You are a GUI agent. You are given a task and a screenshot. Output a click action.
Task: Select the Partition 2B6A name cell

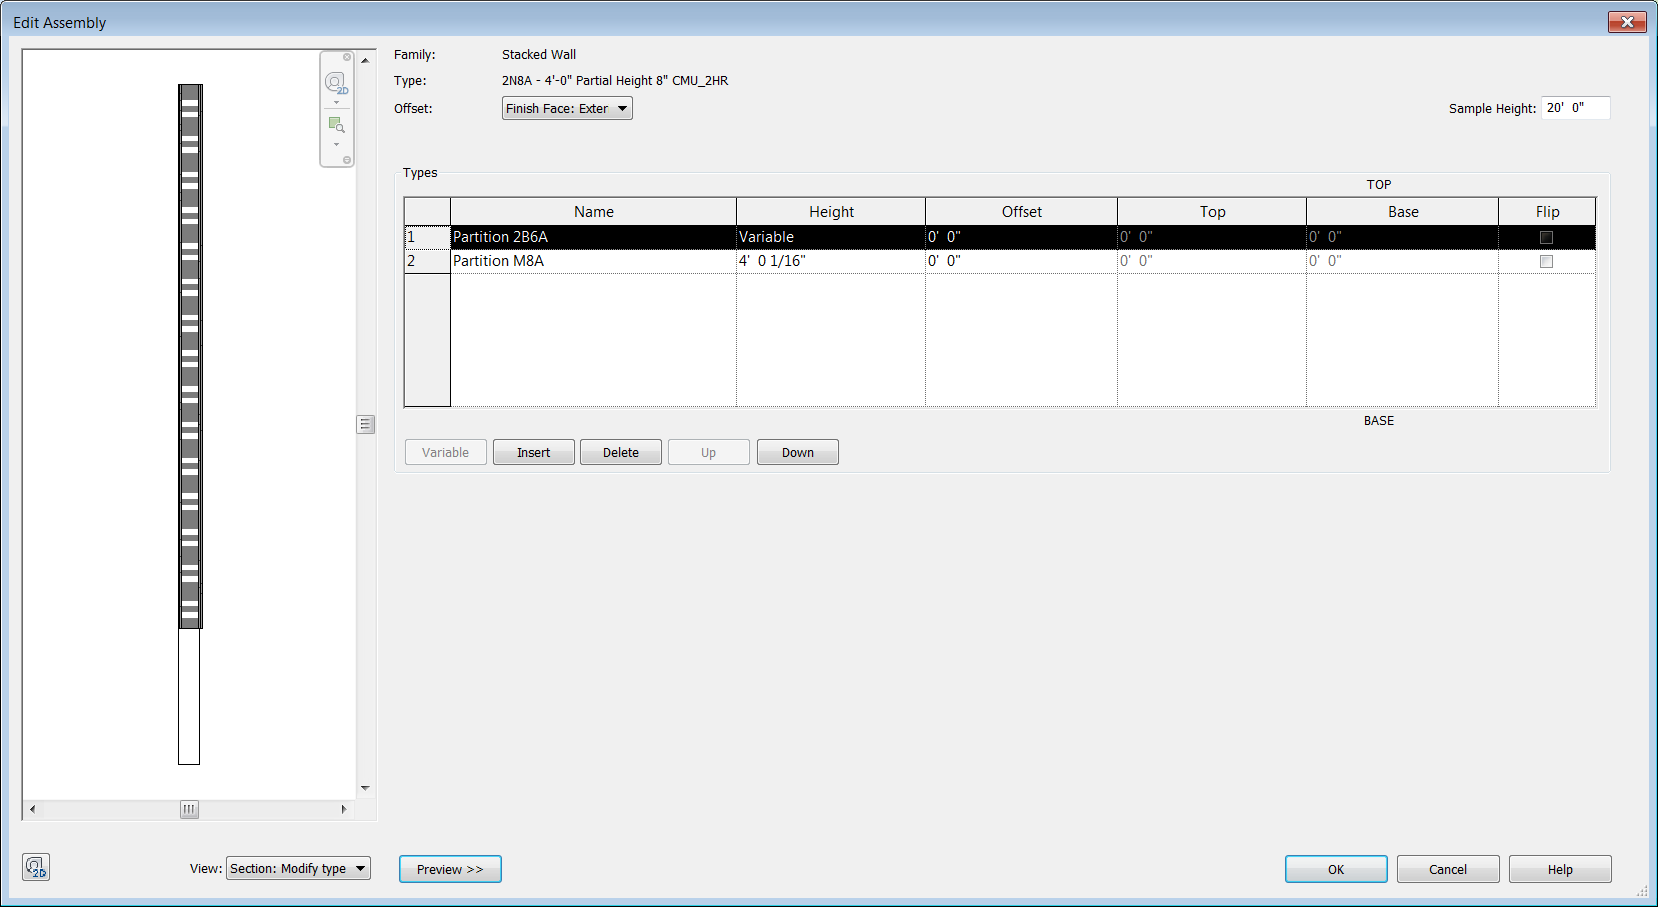[x=593, y=237]
